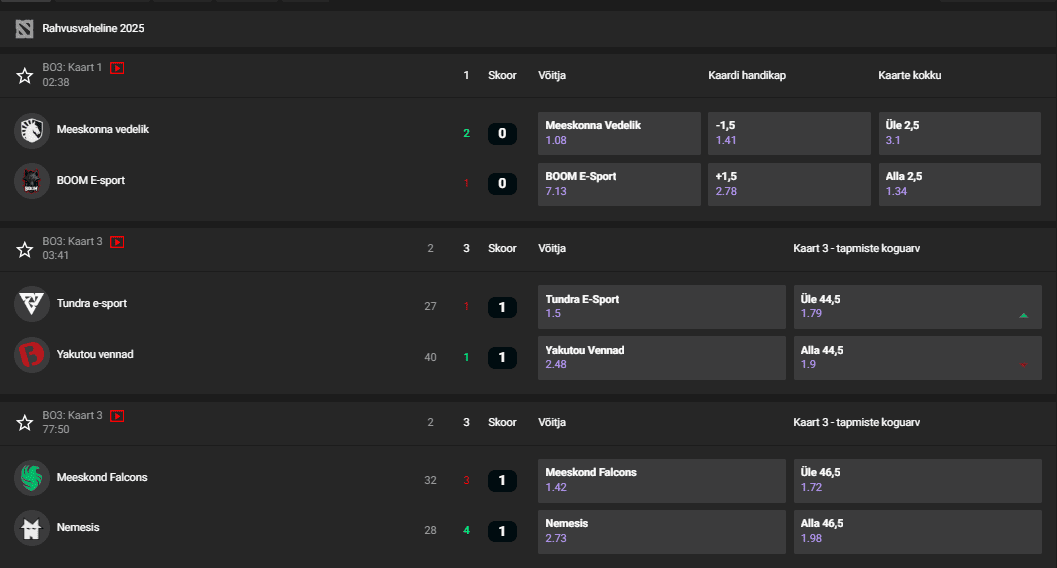Click Meeskonna vedelik team logo
Screen dimensions: 1057x568
coord(32,130)
